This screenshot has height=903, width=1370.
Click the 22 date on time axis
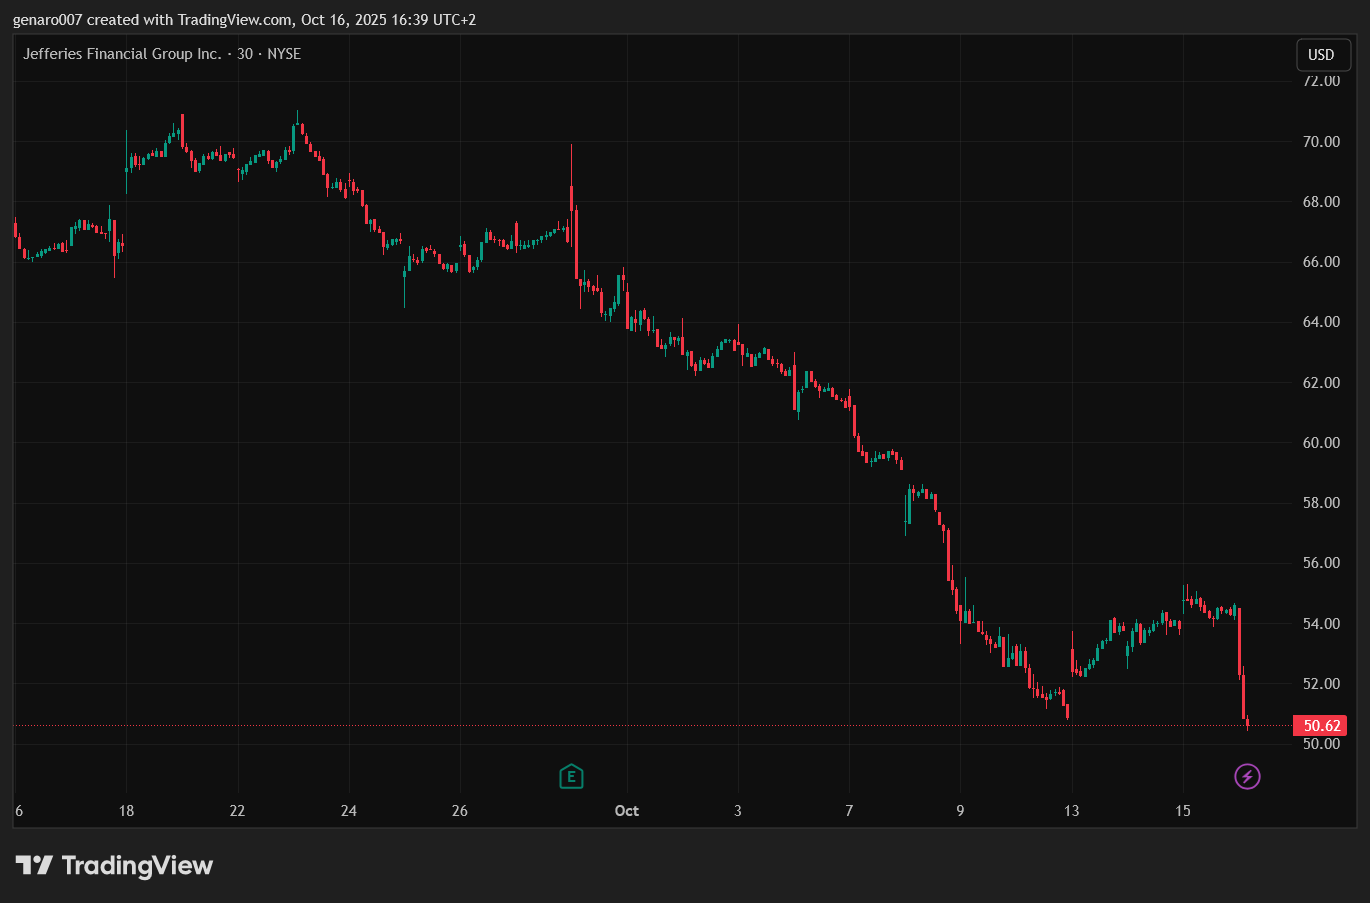237,811
